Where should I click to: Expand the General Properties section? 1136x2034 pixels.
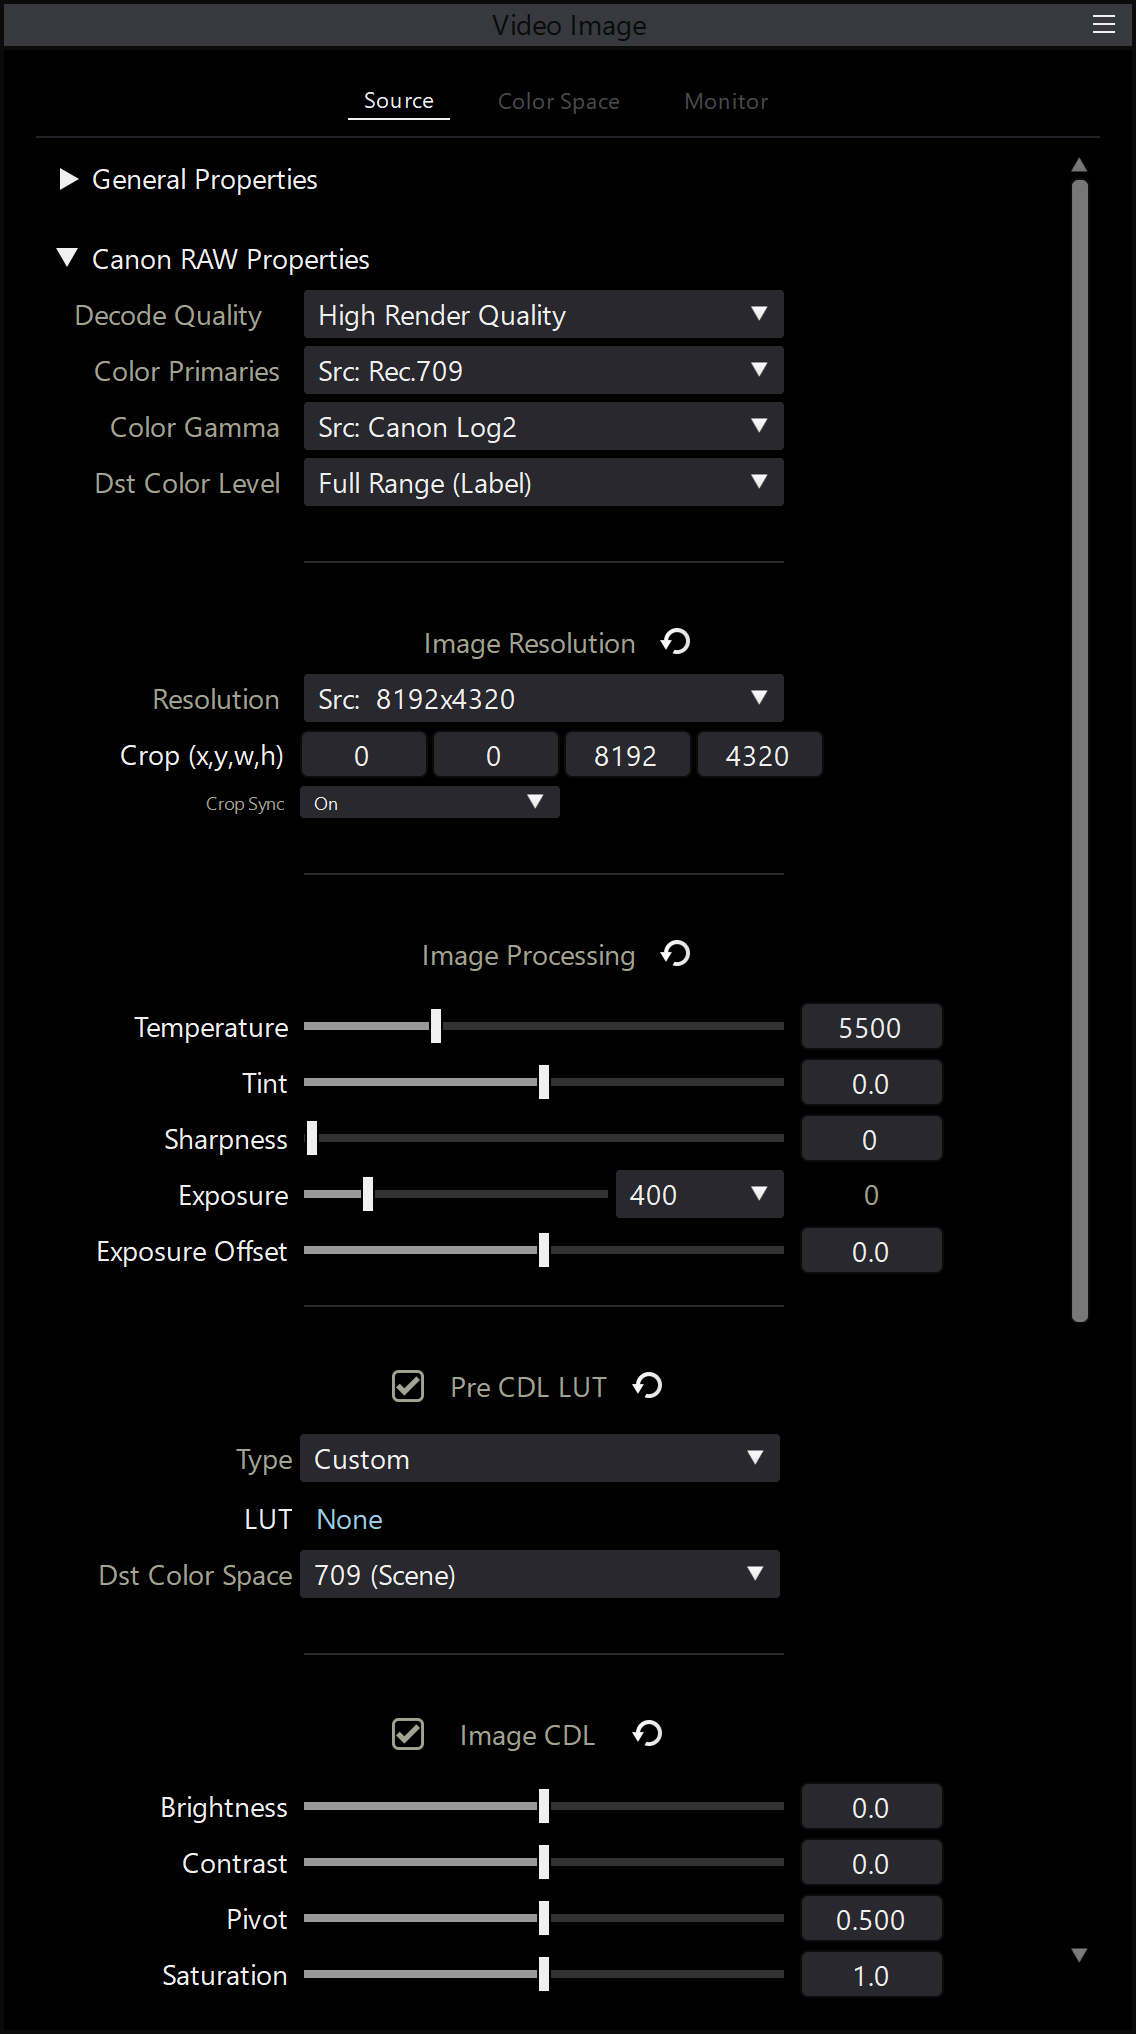pyautogui.click(x=69, y=179)
